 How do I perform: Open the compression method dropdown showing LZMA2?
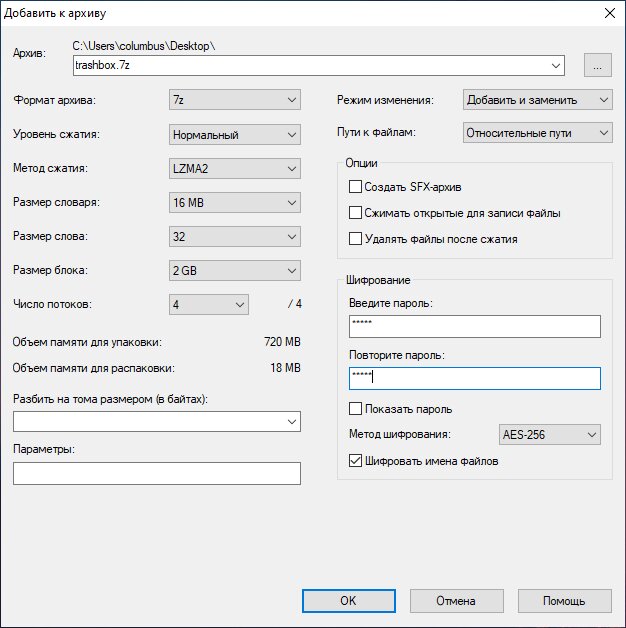(235, 169)
